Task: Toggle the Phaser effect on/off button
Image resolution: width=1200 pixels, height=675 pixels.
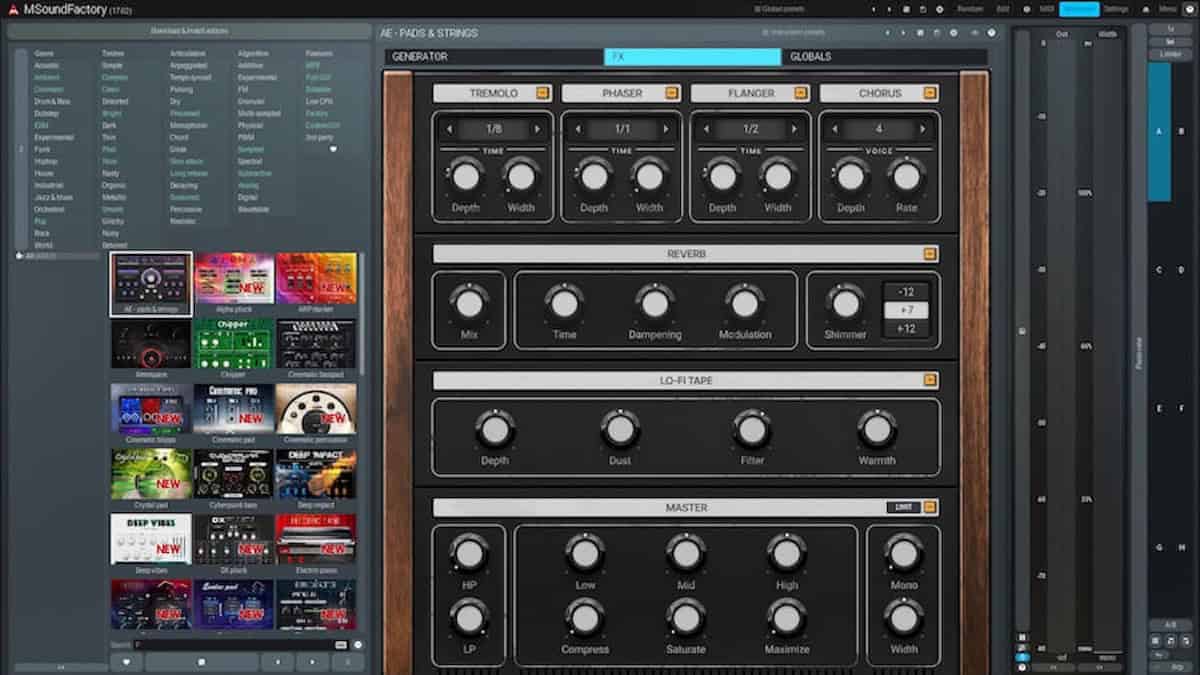Action: tap(672, 93)
